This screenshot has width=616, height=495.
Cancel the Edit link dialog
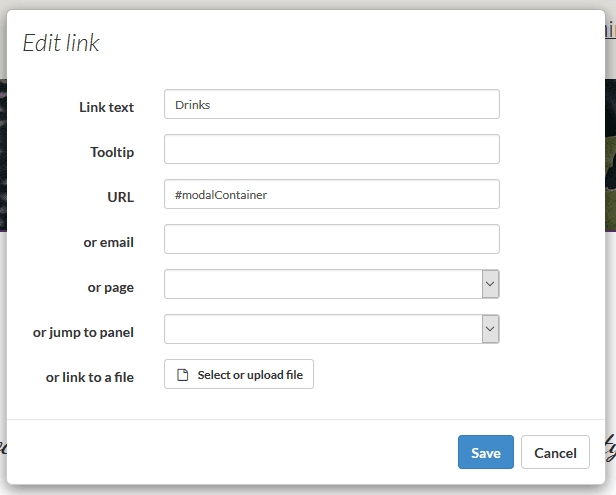click(555, 452)
